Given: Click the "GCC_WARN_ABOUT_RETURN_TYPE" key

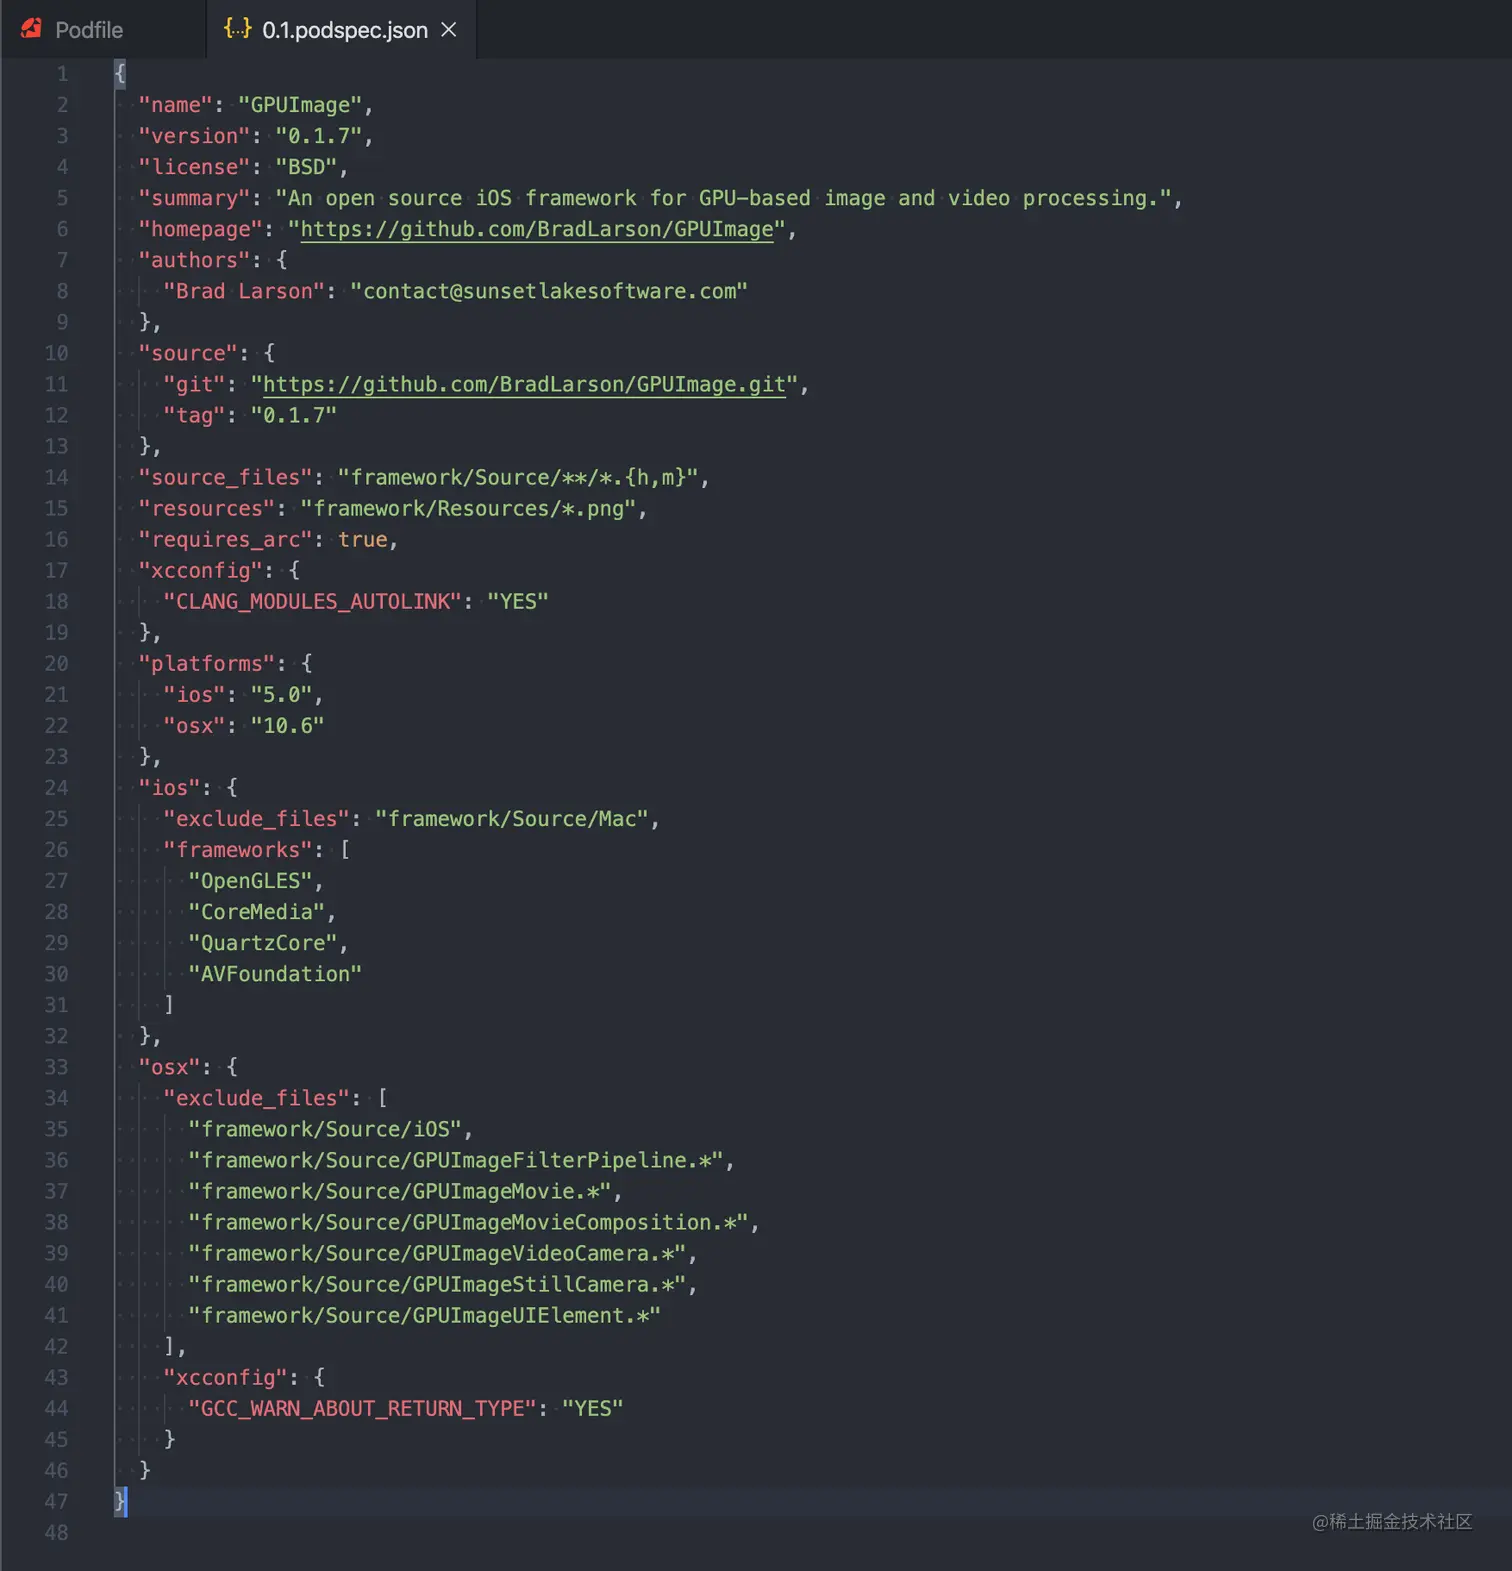Looking at the screenshot, I should pyautogui.click(x=362, y=1408).
